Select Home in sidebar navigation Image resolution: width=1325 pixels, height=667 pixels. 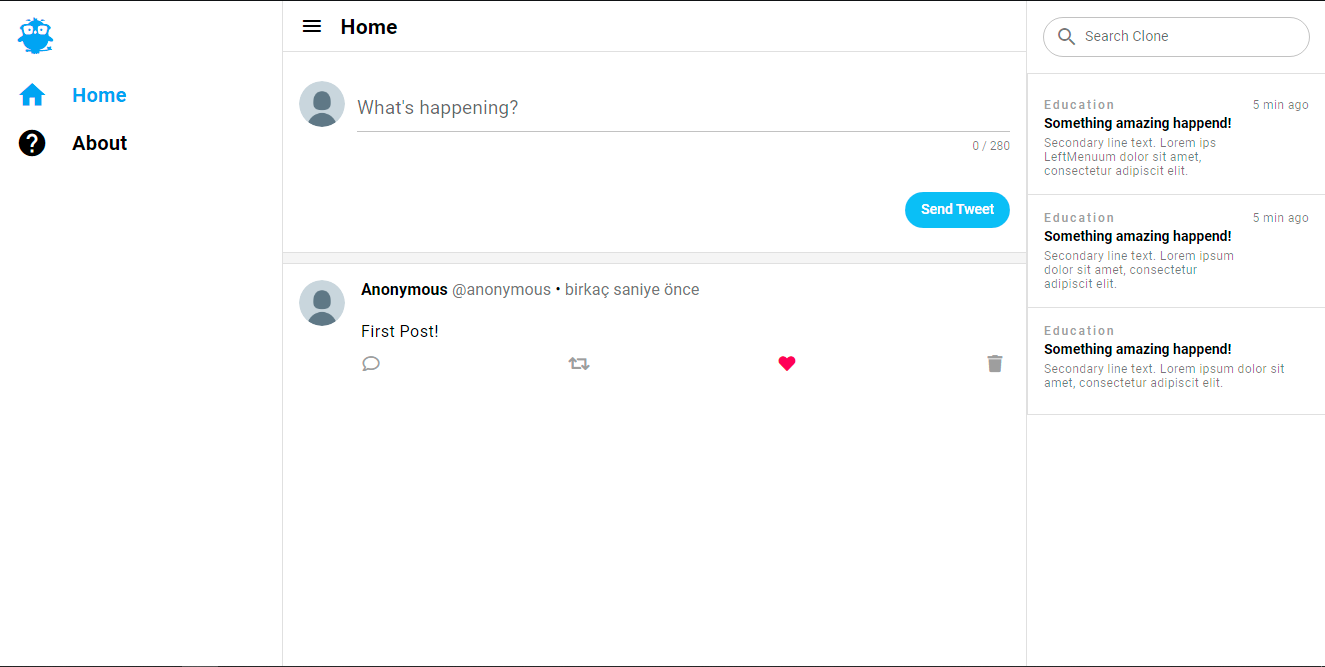pyautogui.click(x=99, y=95)
